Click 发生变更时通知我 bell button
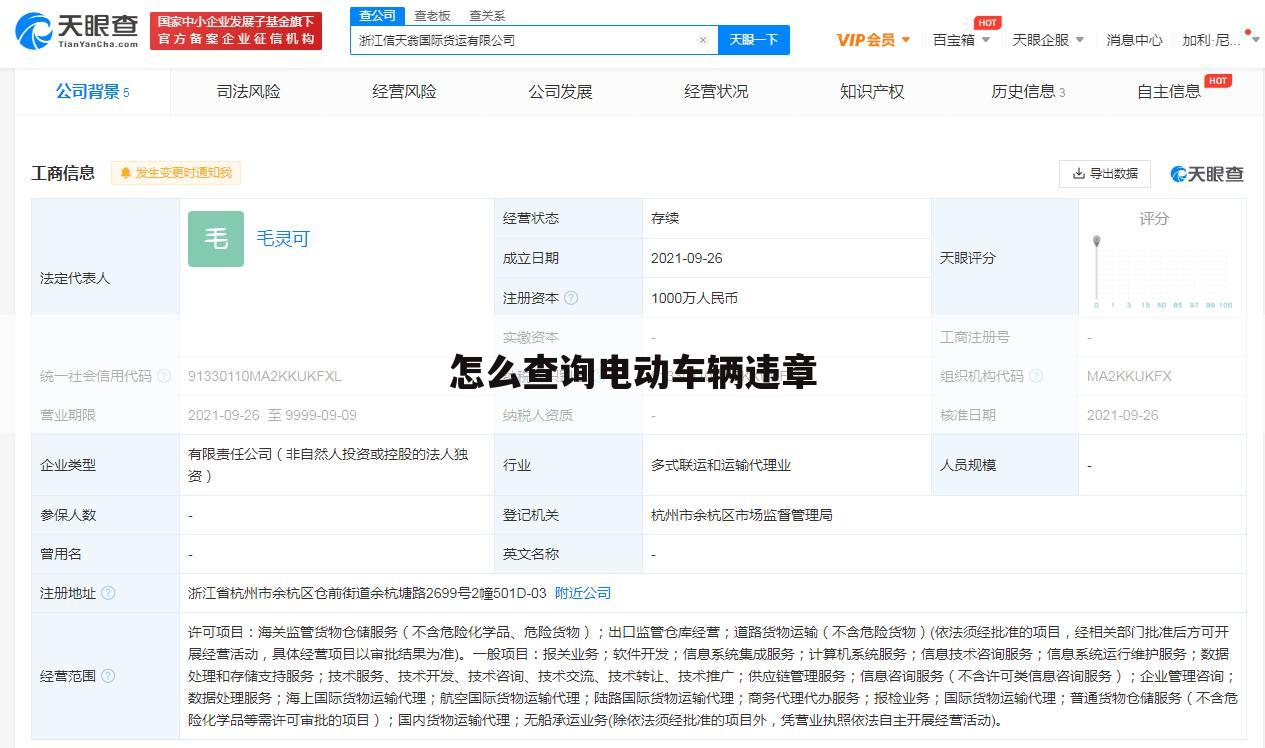The height and width of the screenshot is (748, 1265). point(176,173)
